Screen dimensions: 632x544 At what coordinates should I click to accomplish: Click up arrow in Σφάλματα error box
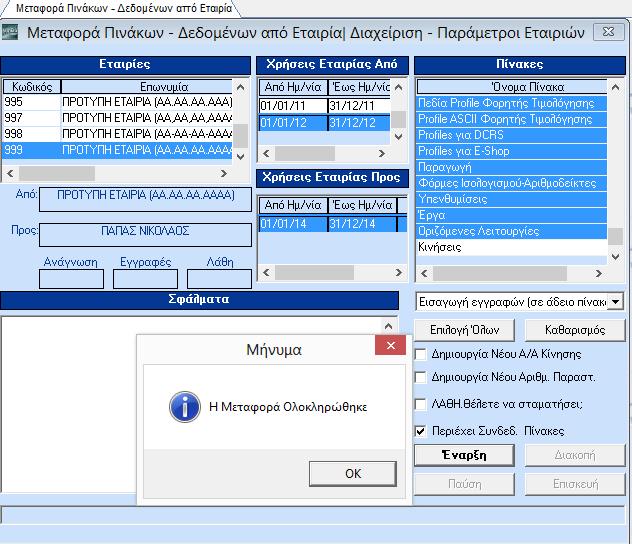(388, 326)
